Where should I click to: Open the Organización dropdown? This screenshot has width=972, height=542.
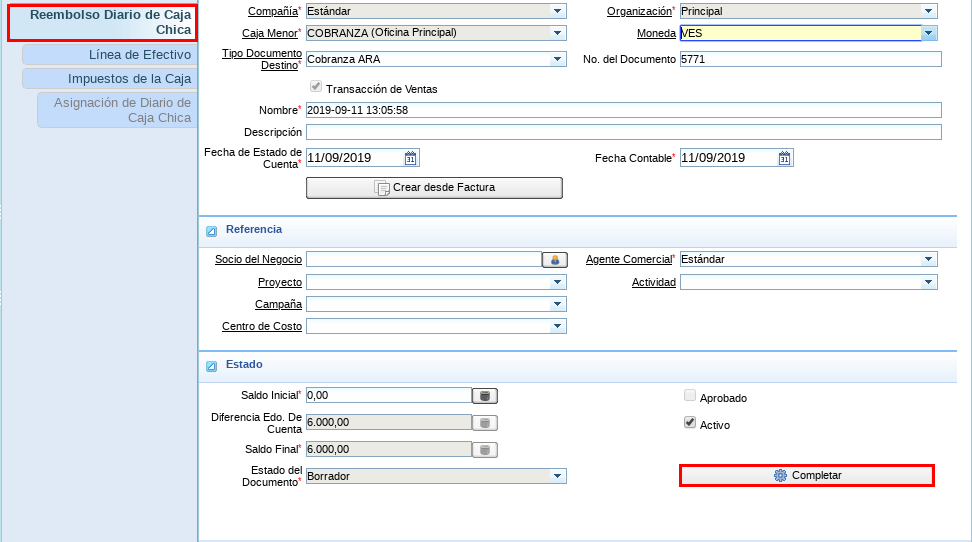(x=928, y=11)
